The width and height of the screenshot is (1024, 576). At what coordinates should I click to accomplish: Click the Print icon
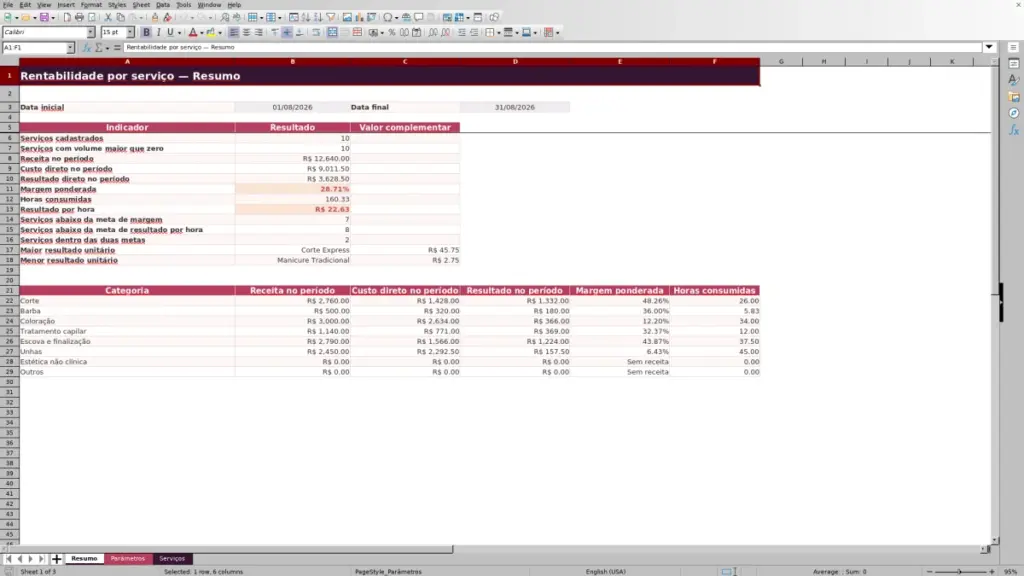coord(79,18)
